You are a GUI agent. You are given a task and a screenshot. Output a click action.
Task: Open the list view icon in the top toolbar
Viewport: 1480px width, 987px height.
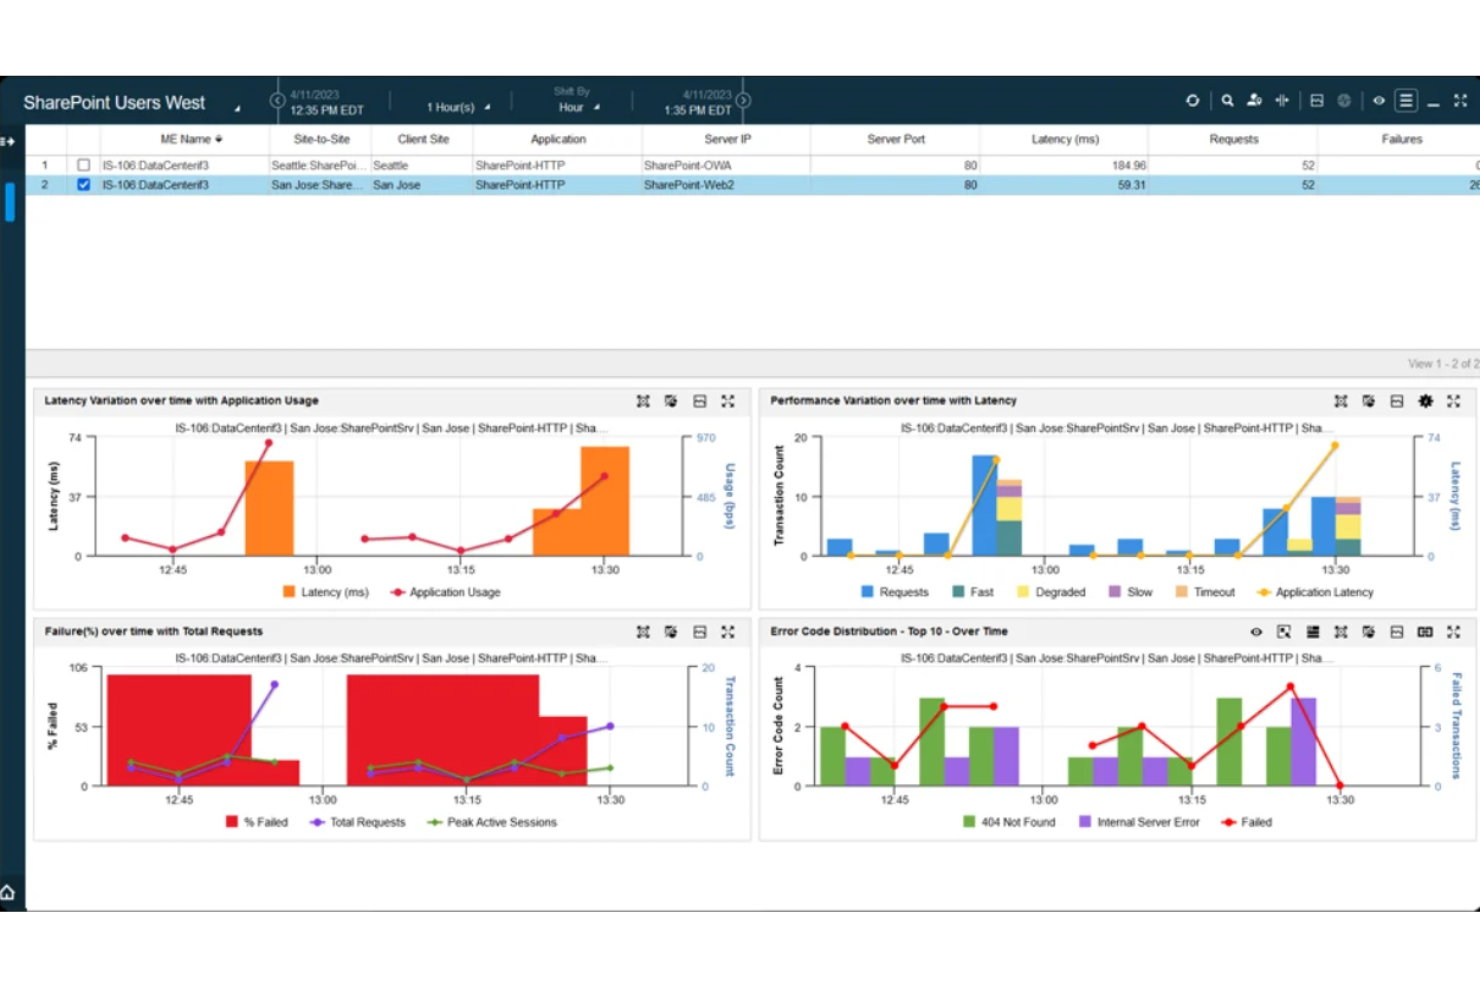point(1406,100)
